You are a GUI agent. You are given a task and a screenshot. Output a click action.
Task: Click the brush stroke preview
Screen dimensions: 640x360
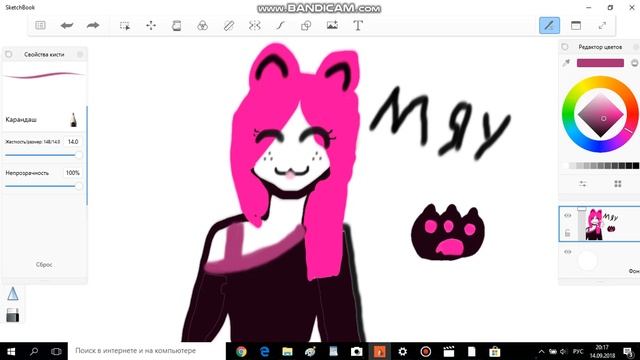click(x=44, y=75)
